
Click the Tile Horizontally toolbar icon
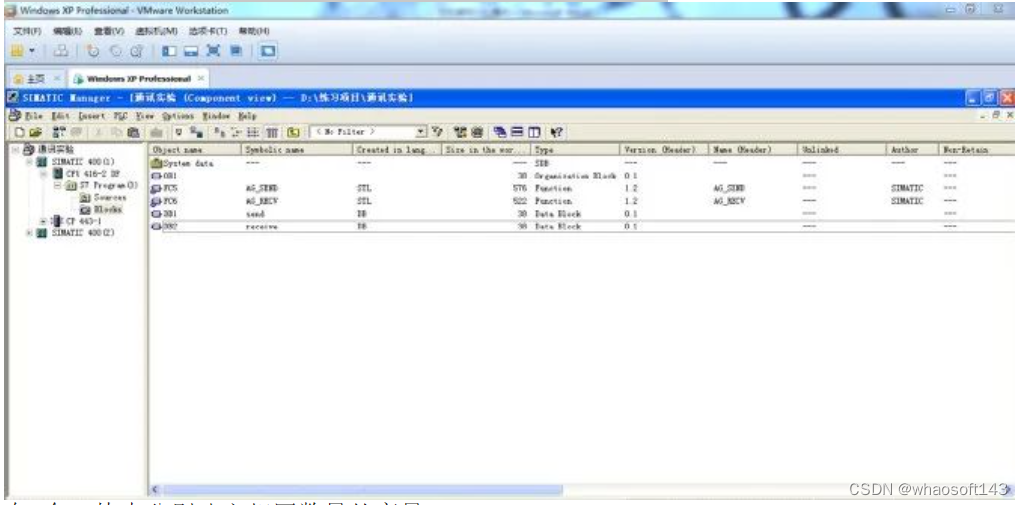[517, 132]
